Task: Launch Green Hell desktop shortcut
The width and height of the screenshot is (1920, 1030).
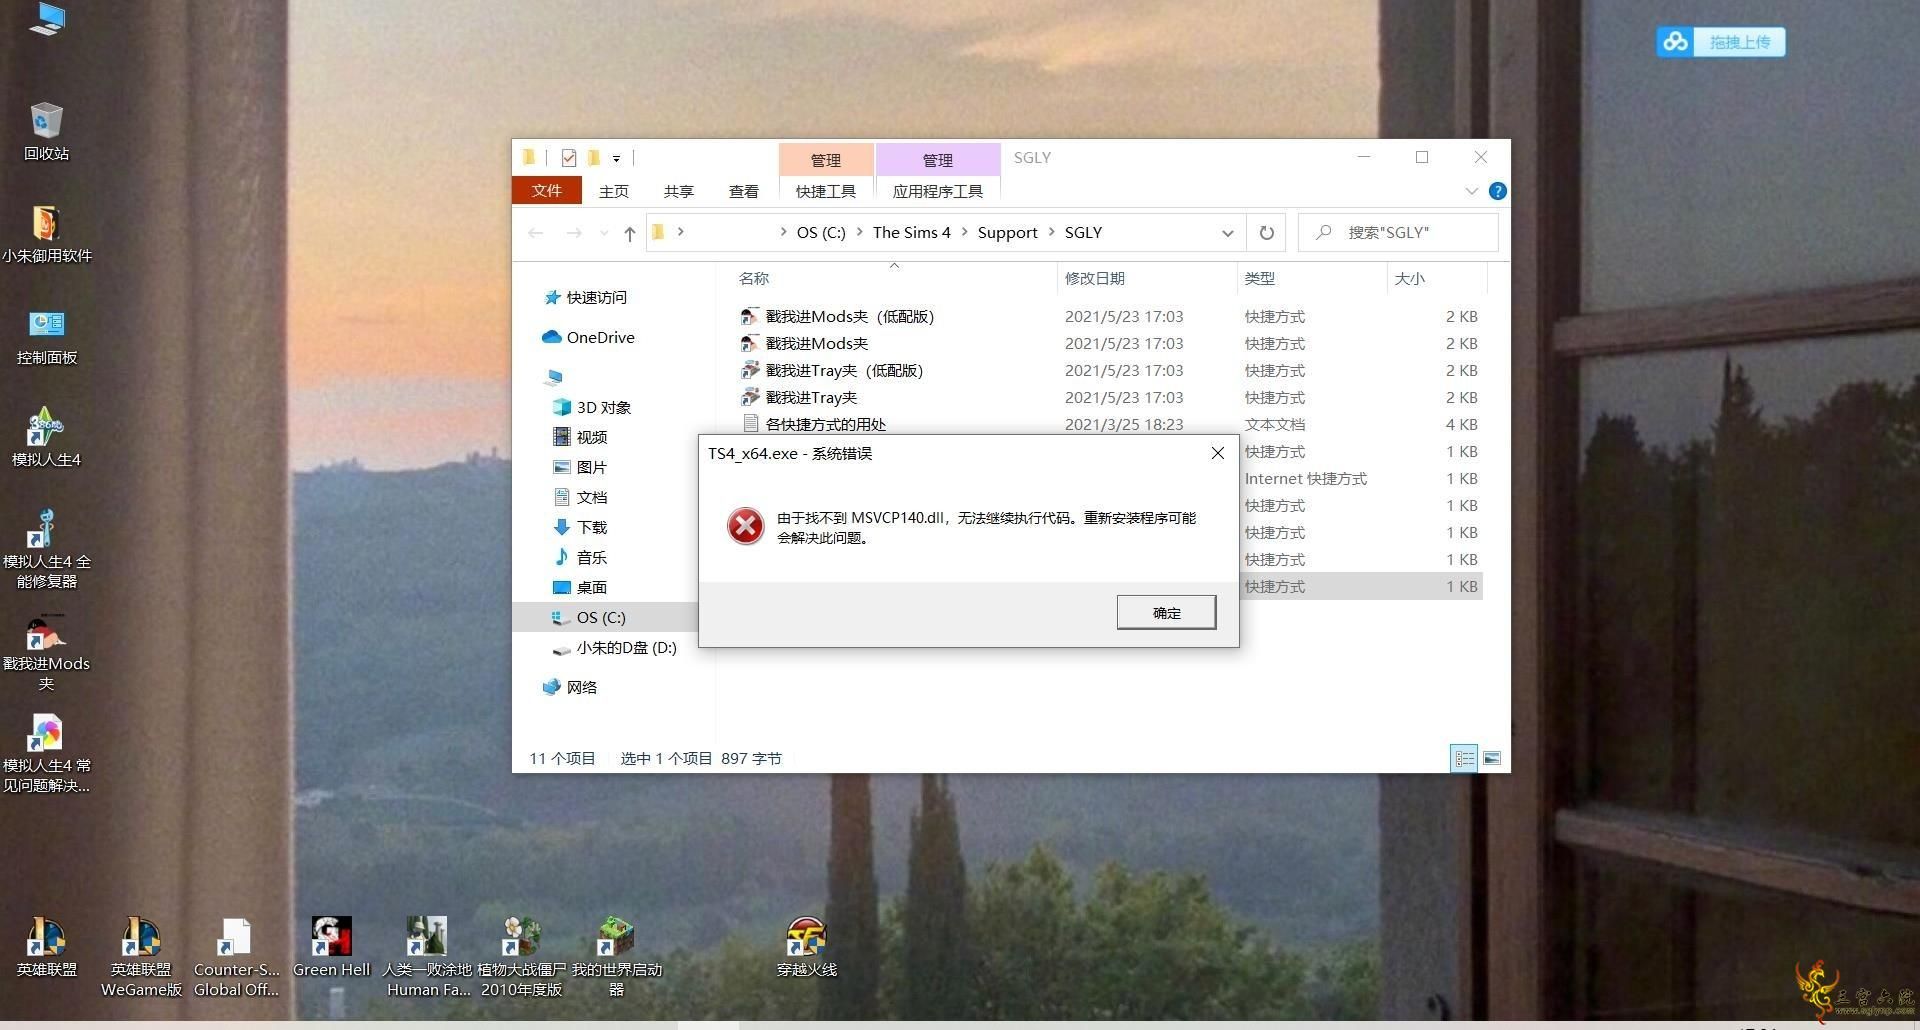Action: pos(331,947)
